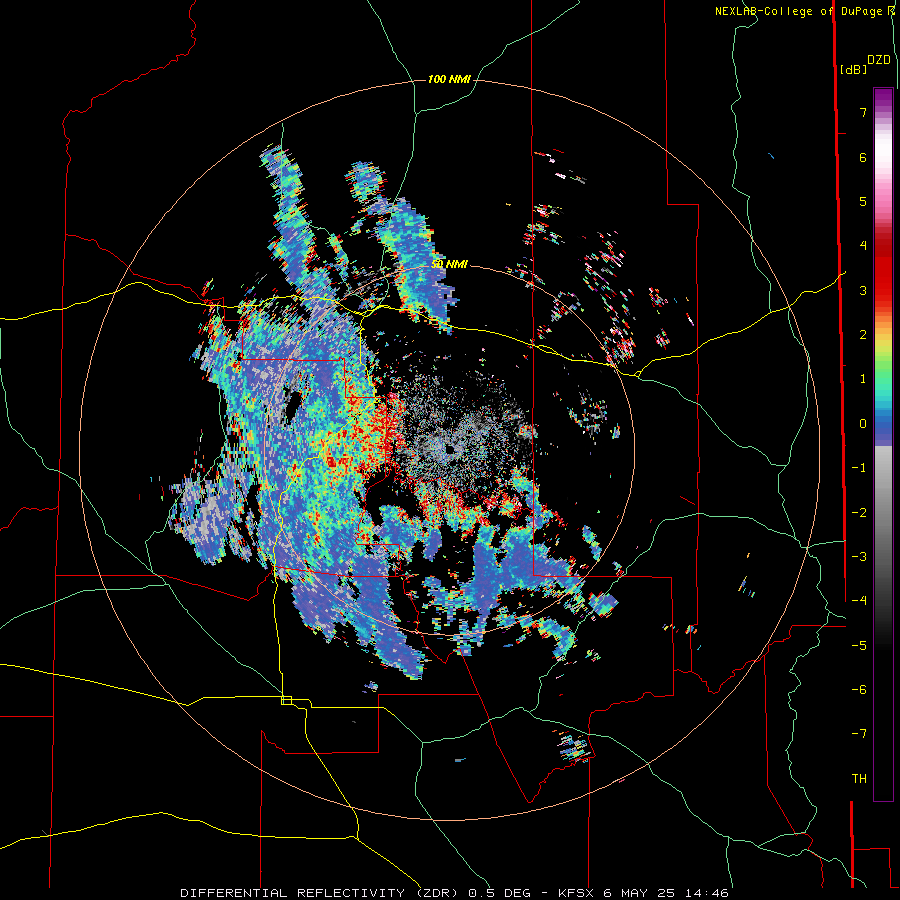Click the 0 dB value on color scale

(x=863, y=424)
